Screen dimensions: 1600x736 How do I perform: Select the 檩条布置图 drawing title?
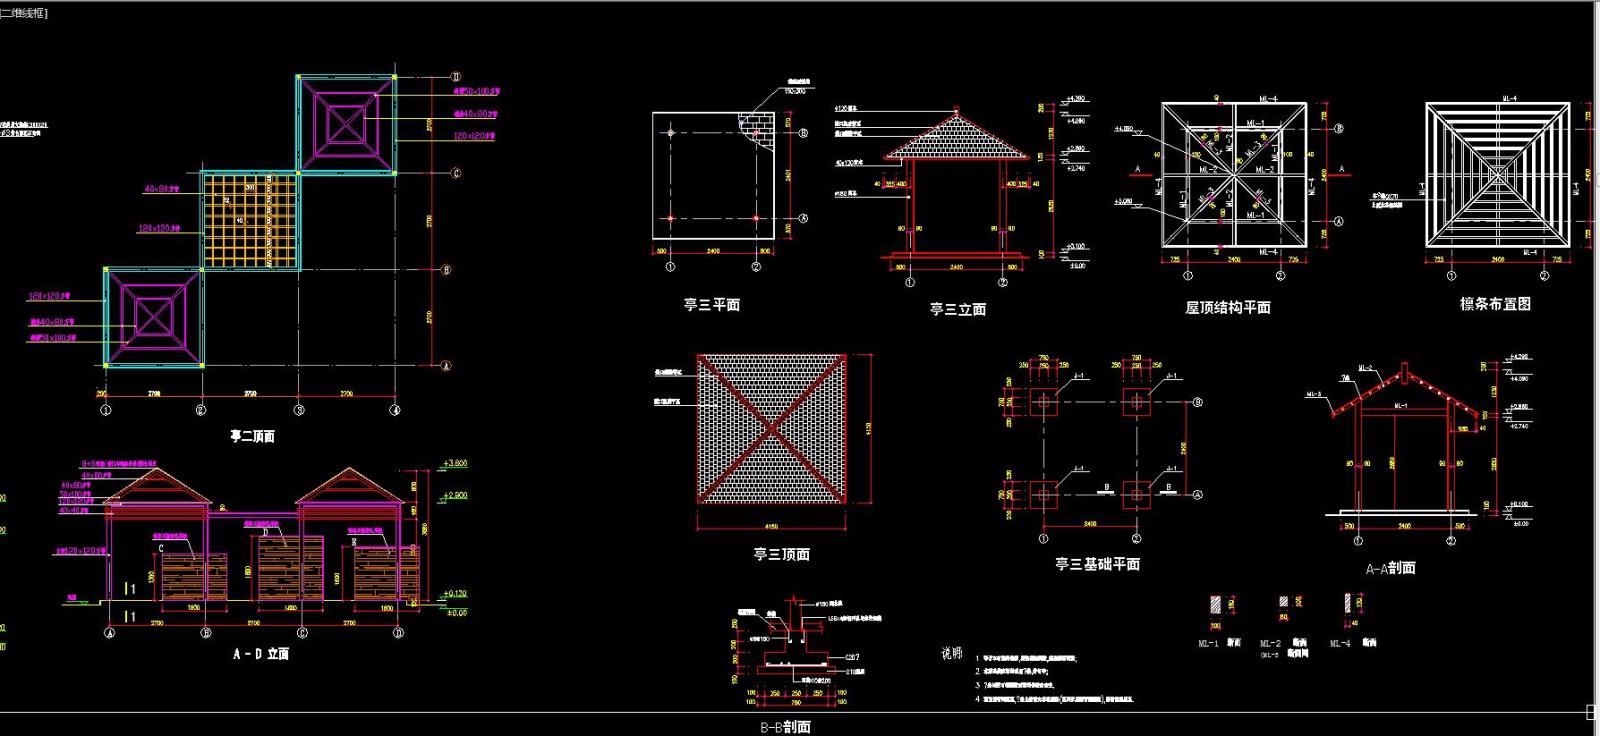click(1495, 303)
